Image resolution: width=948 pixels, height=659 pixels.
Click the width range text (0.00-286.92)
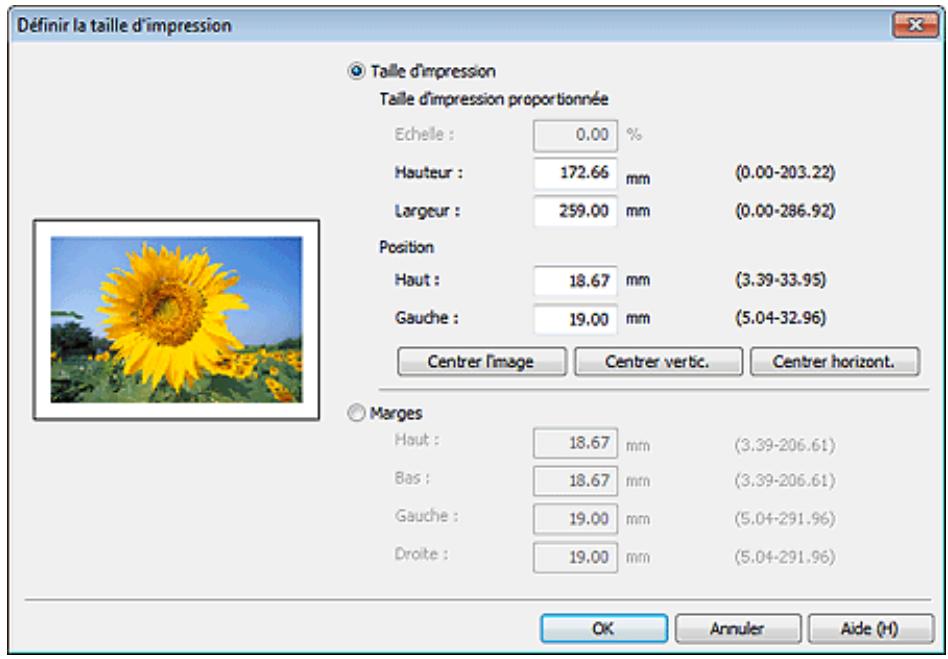click(x=785, y=211)
